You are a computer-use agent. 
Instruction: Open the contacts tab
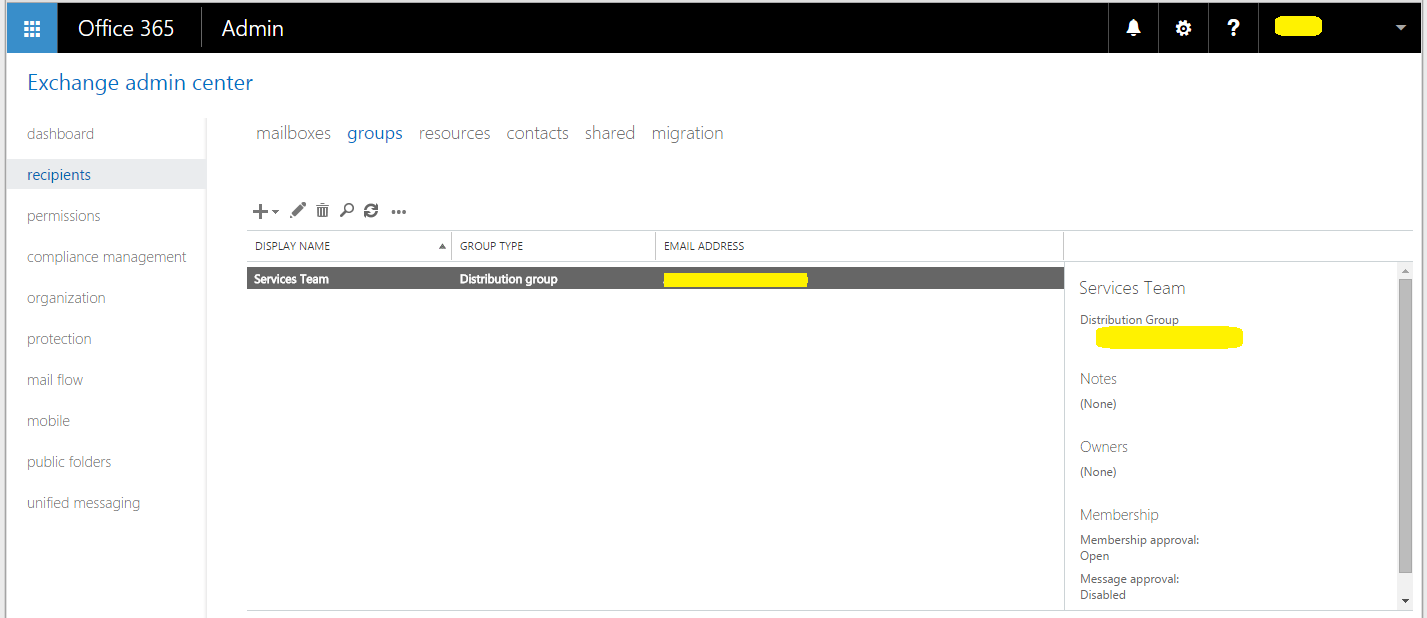click(x=537, y=132)
